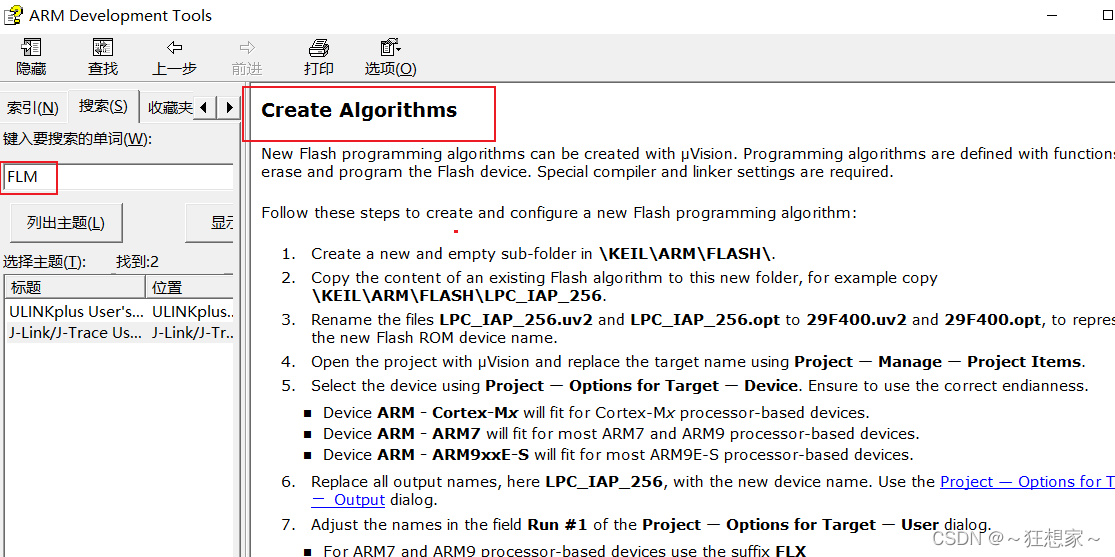Select the ULINKplus User's topic row
1115x557 pixels.
[x=119, y=312]
